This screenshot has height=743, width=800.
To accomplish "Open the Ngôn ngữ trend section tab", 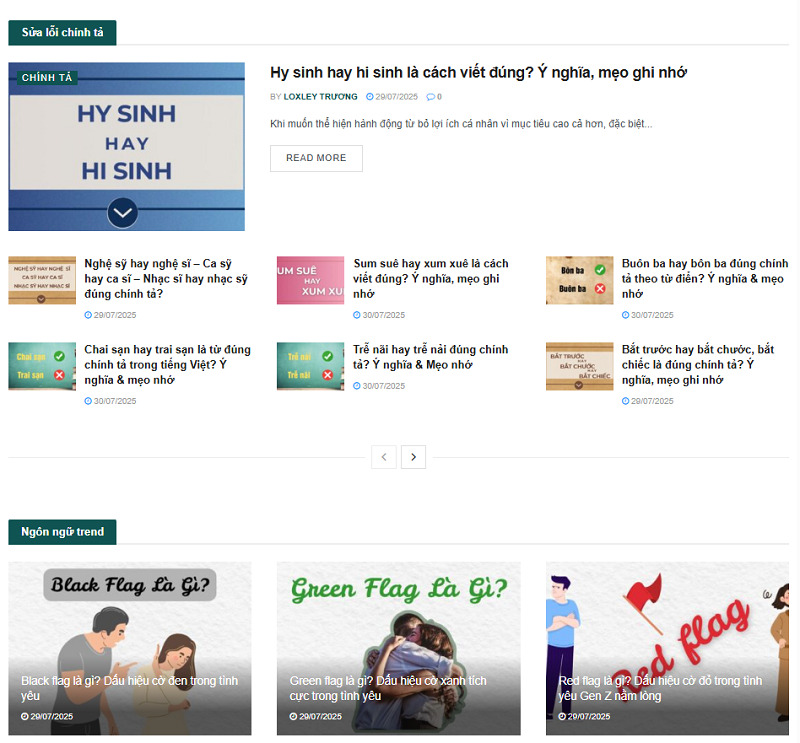I will click(x=62, y=532).
